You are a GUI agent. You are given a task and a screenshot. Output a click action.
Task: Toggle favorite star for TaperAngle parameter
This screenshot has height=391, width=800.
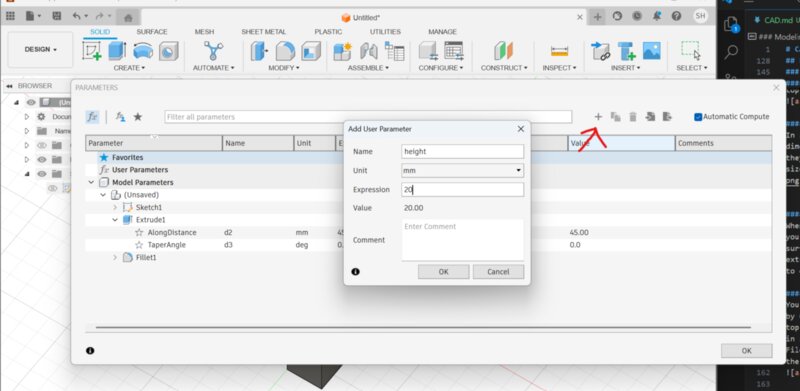tap(139, 245)
